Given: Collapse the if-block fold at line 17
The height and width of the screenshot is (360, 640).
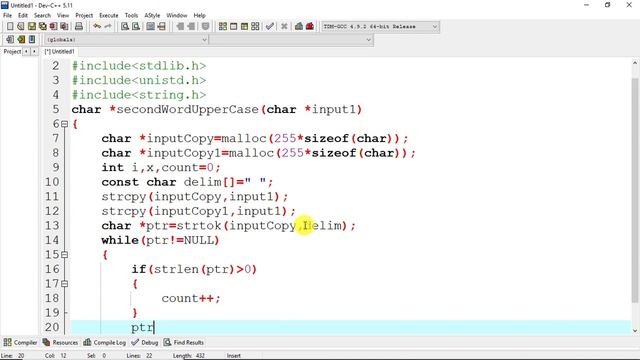Looking at the screenshot, I should [x=64, y=284].
